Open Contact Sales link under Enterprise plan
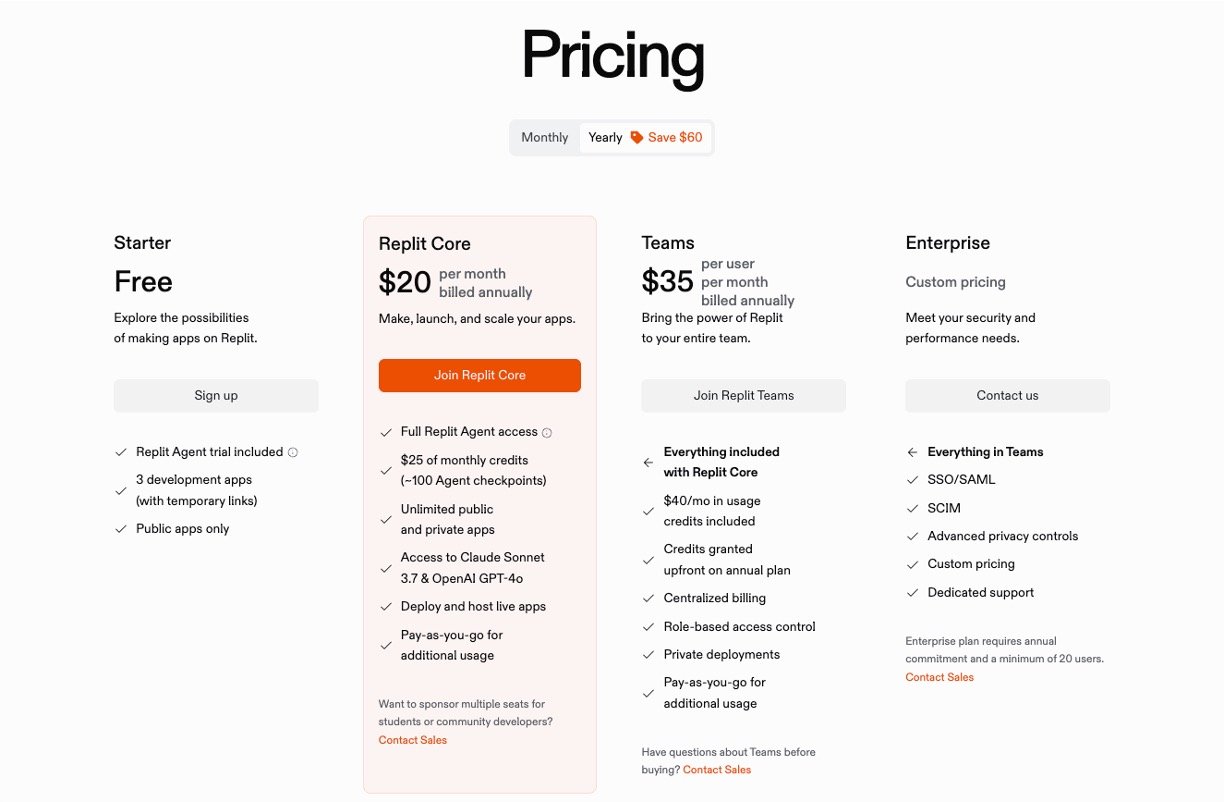 click(x=939, y=677)
